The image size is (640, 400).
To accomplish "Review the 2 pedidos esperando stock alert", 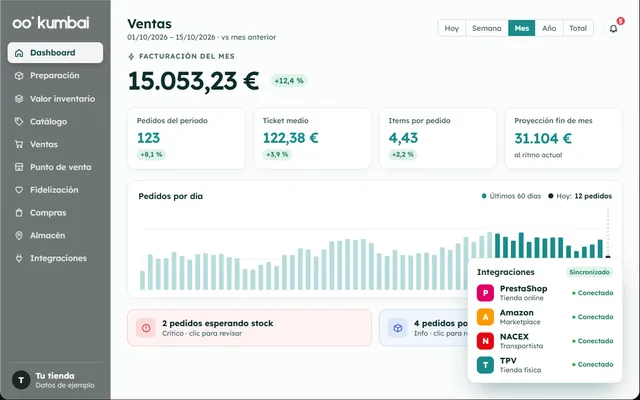I will 249,328.
